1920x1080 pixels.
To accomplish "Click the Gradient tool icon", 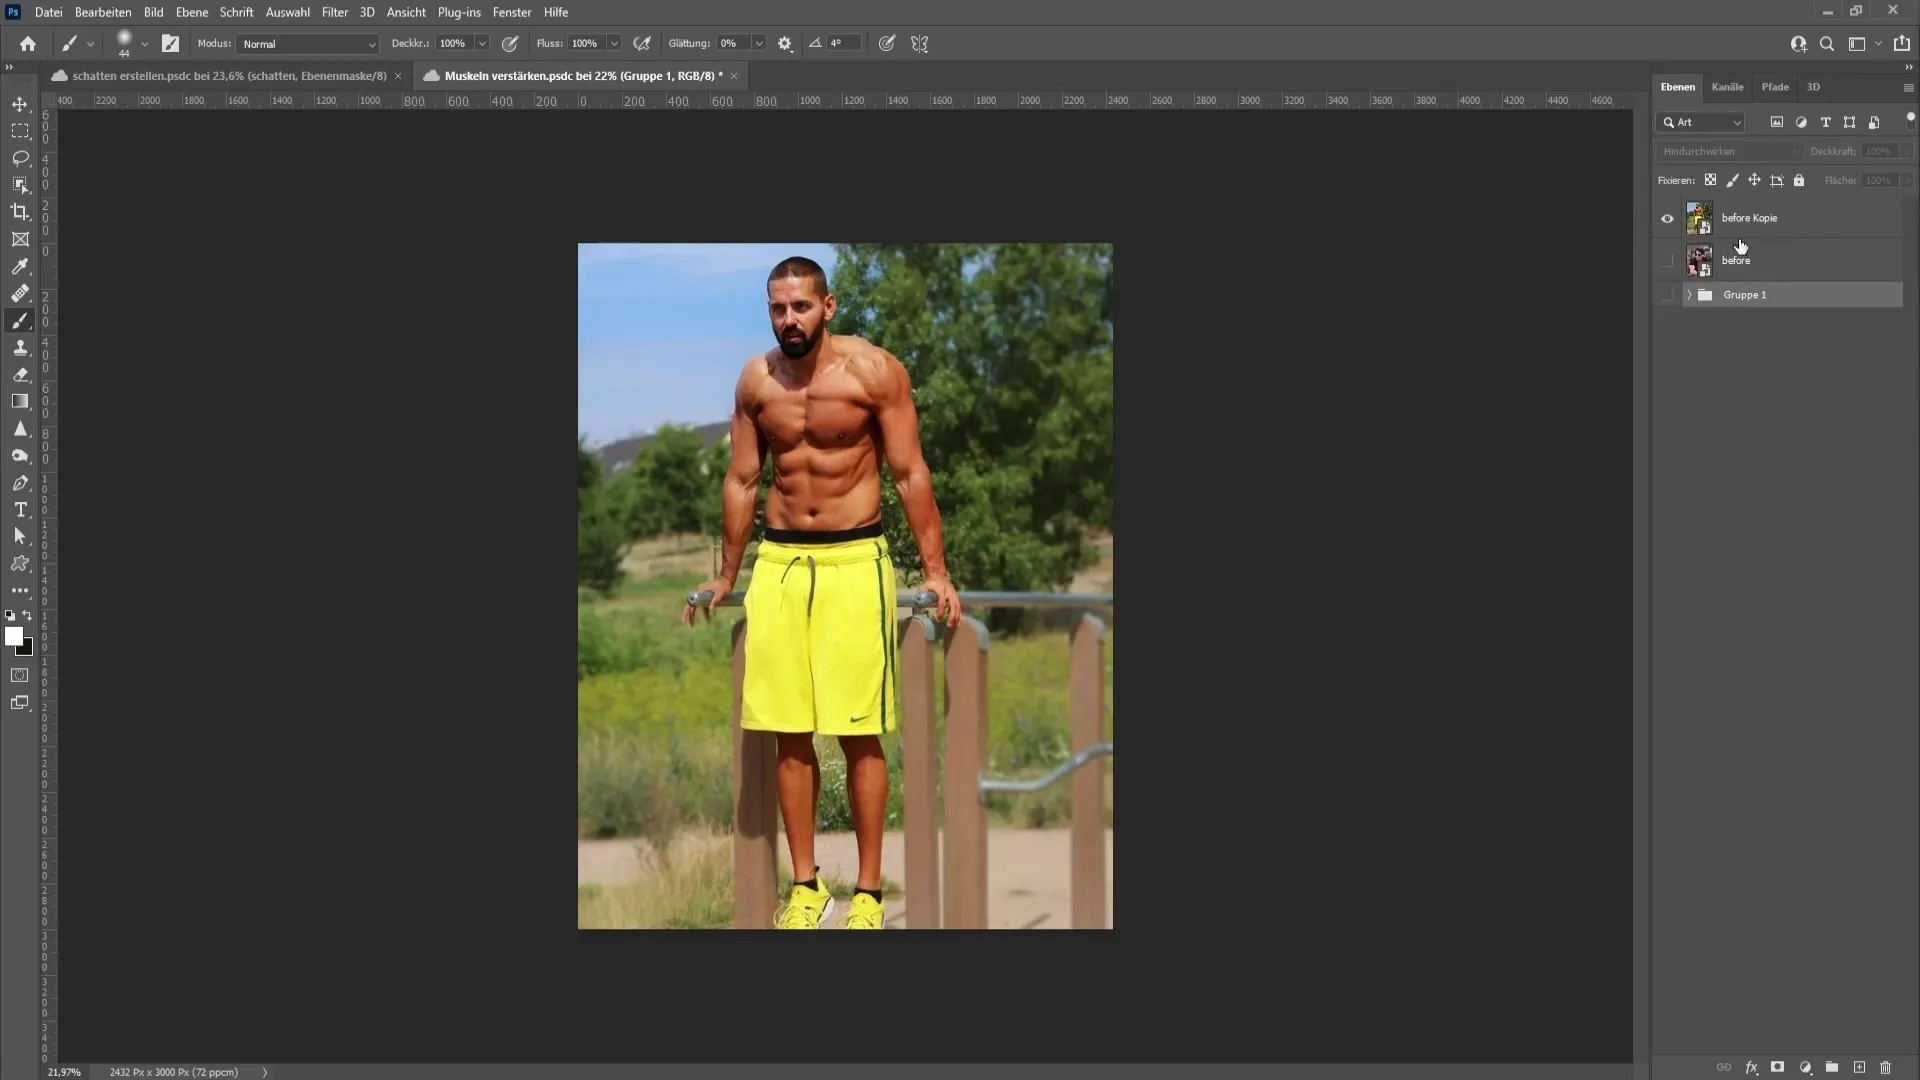I will 20,401.
